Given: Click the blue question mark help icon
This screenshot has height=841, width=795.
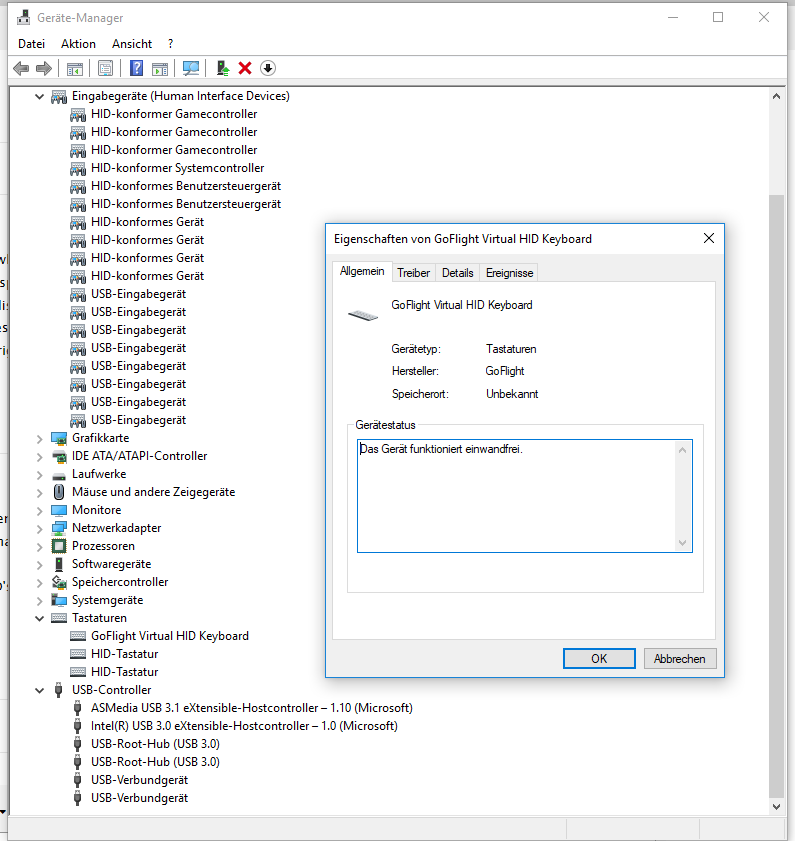Looking at the screenshot, I should (x=137, y=68).
